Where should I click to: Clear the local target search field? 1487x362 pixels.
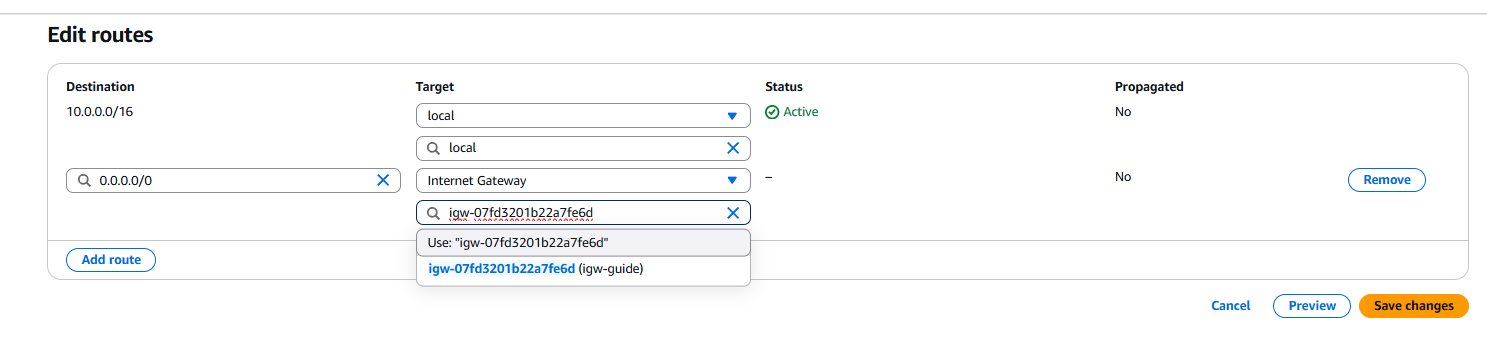coord(732,148)
